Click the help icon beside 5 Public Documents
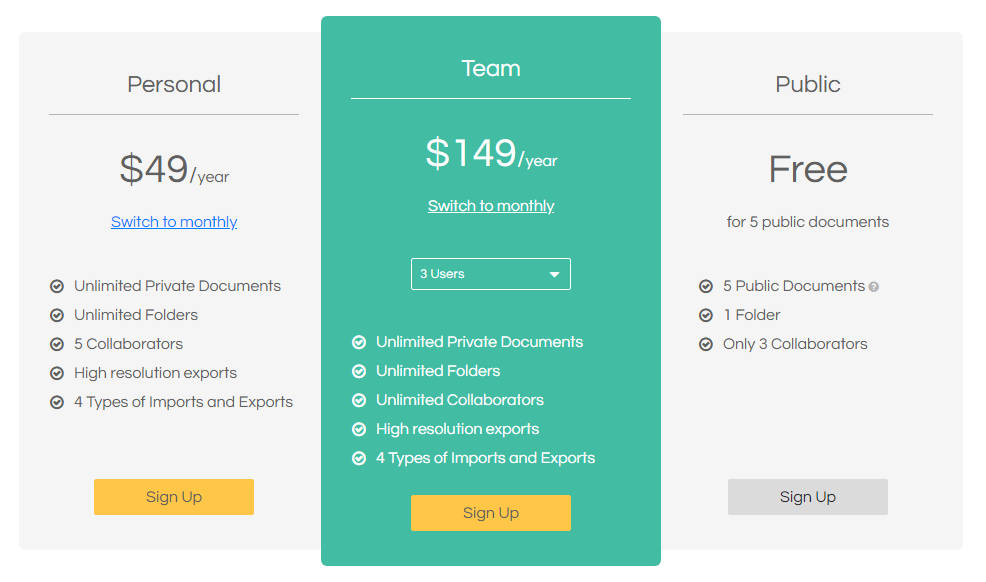 click(875, 286)
